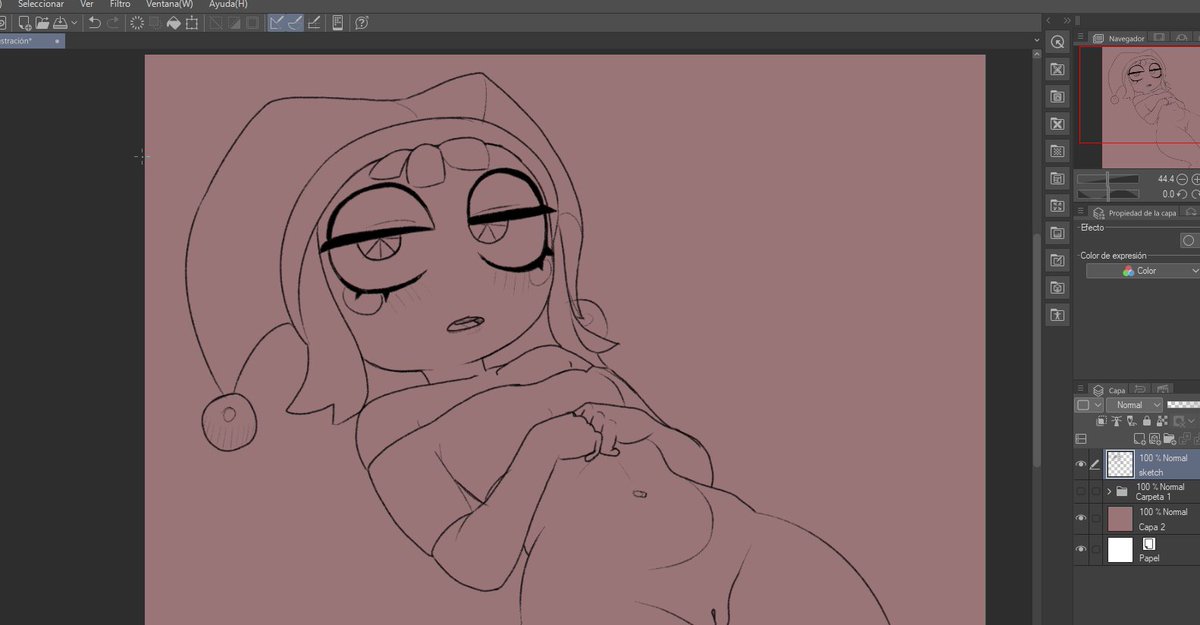Click the Quick Access magnifier icon in the side dock
The height and width of the screenshot is (625, 1200).
coord(1058,42)
